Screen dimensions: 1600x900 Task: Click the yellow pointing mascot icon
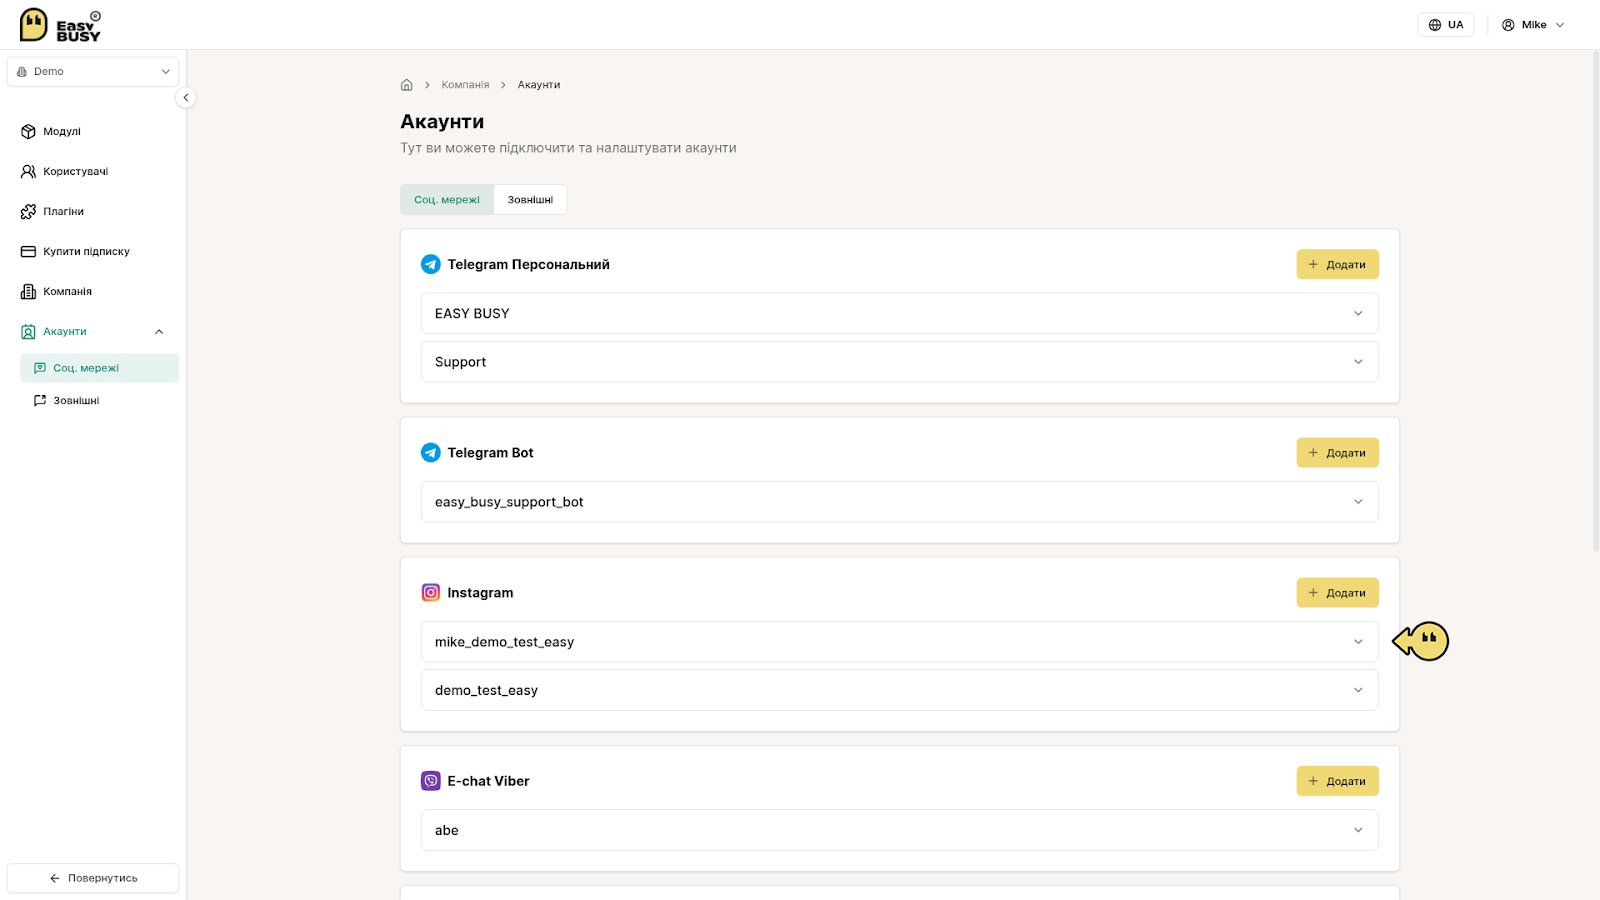[1421, 641]
